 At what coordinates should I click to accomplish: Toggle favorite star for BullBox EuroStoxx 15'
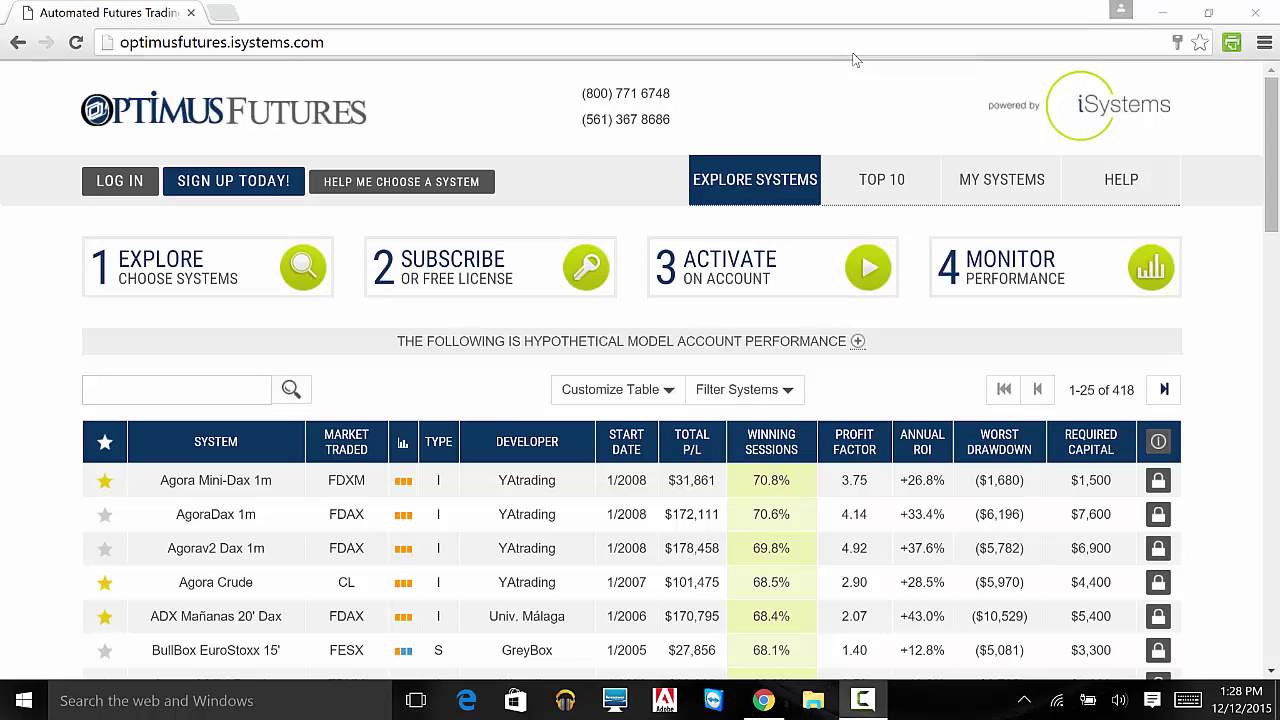(105, 651)
